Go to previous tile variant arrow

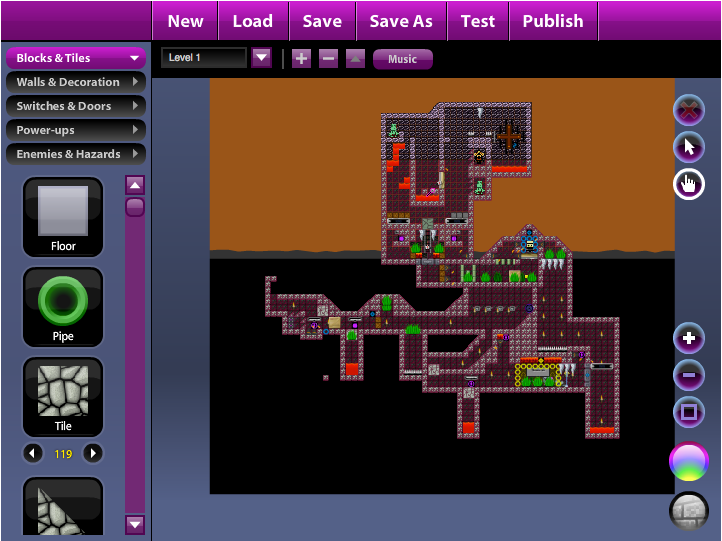point(32,454)
